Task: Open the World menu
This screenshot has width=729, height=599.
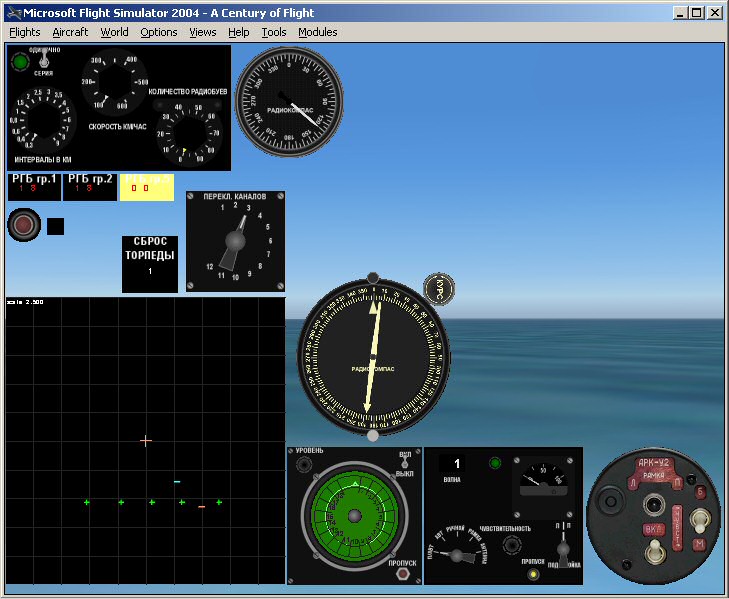Action: (114, 32)
